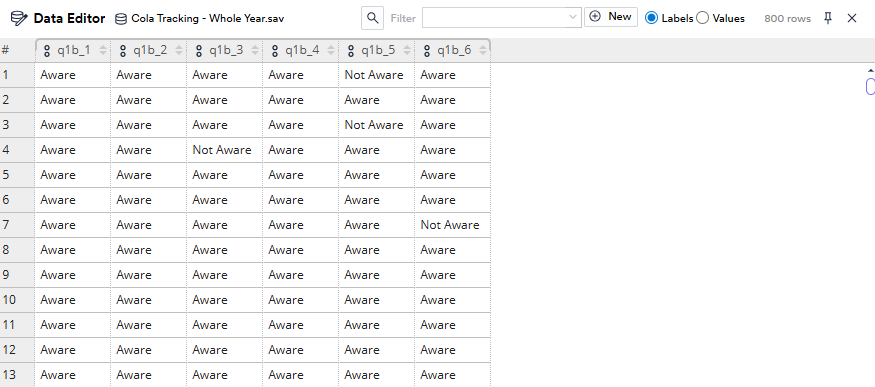
Task: Sort by q1b_4 using its sort arrows
Action: (330, 51)
